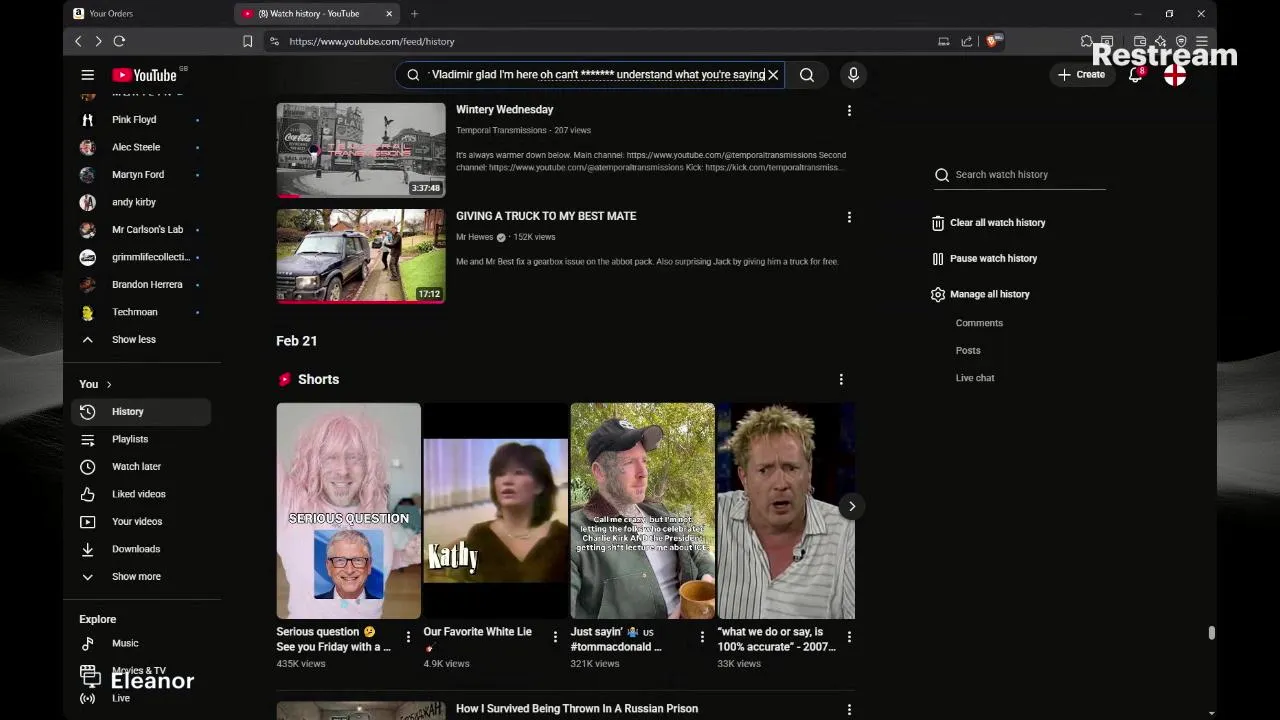This screenshot has height=720, width=1280.
Task: Open the Wintery Wednesday video thumbnail
Action: (x=361, y=150)
